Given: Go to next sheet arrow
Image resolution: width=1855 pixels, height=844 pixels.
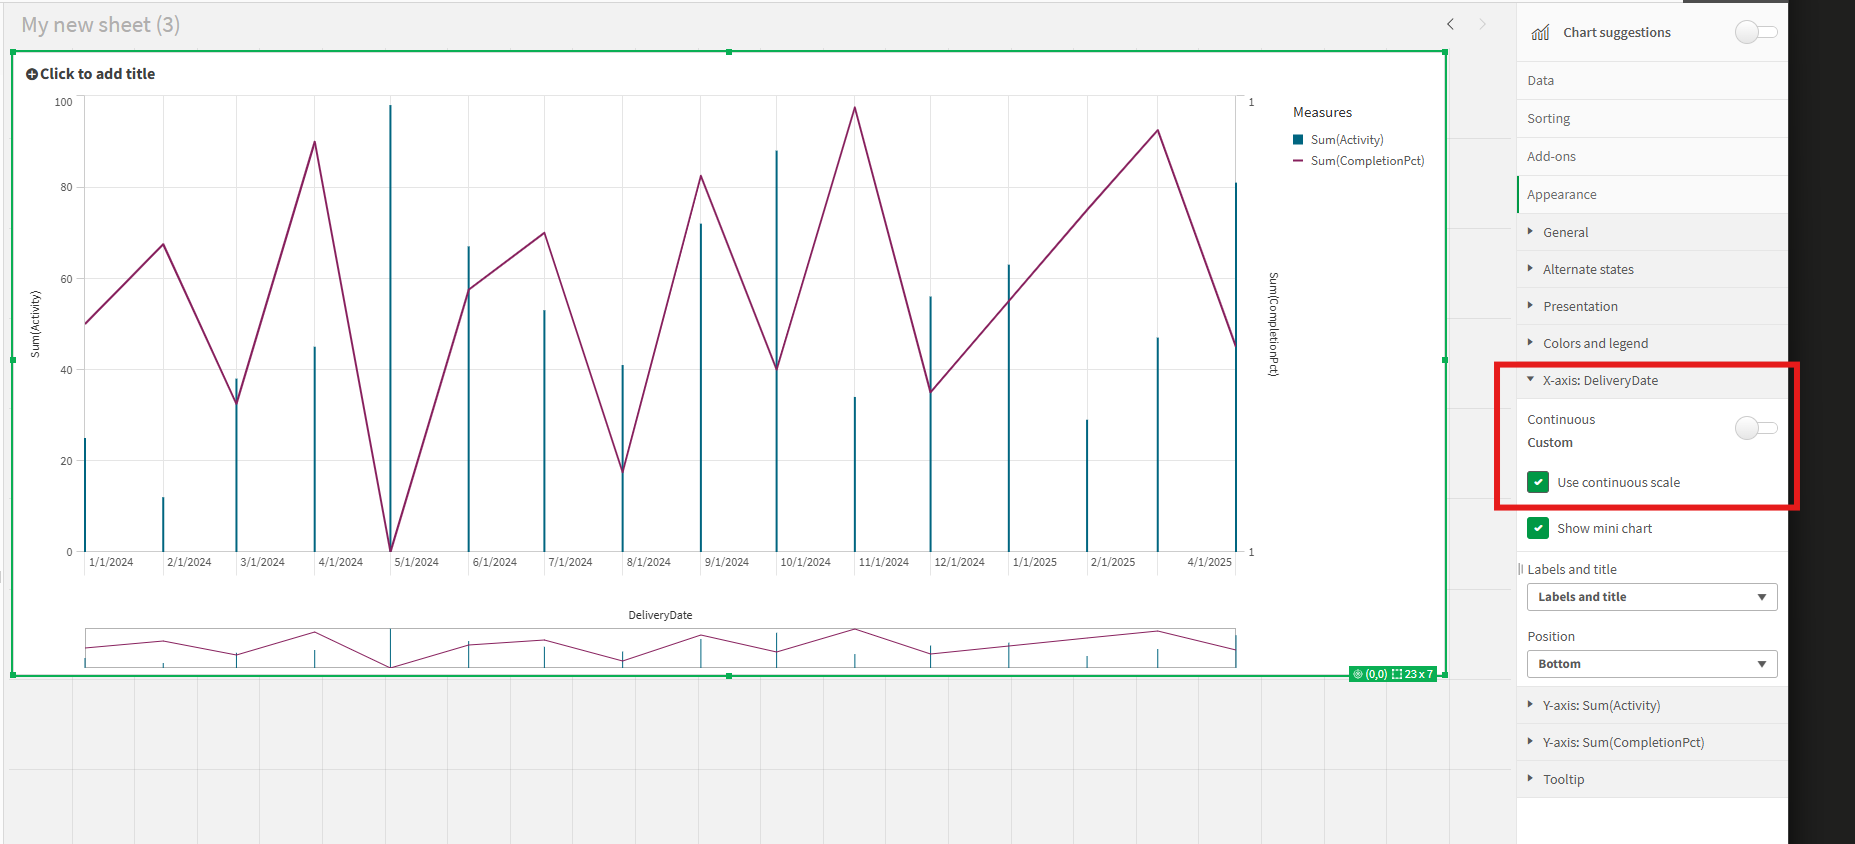Looking at the screenshot, I should (x=1482, y=24).
